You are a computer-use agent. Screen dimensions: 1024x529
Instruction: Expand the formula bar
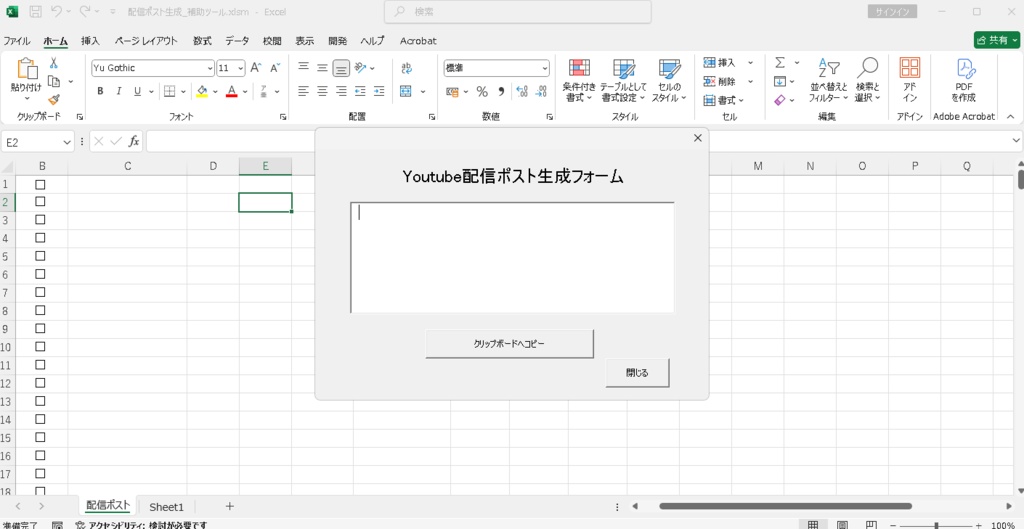click(1016, 140)
